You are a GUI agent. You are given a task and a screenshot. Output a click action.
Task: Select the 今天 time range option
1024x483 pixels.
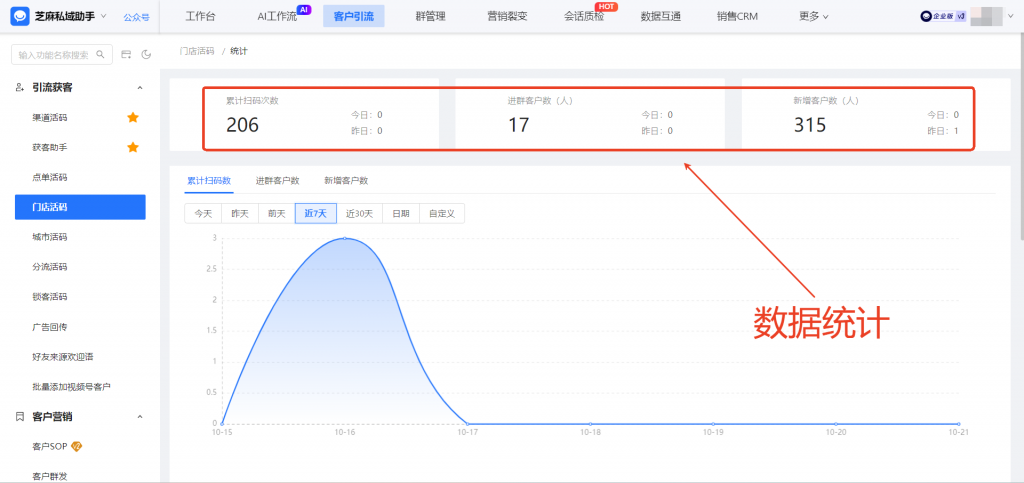coord(203,213)
